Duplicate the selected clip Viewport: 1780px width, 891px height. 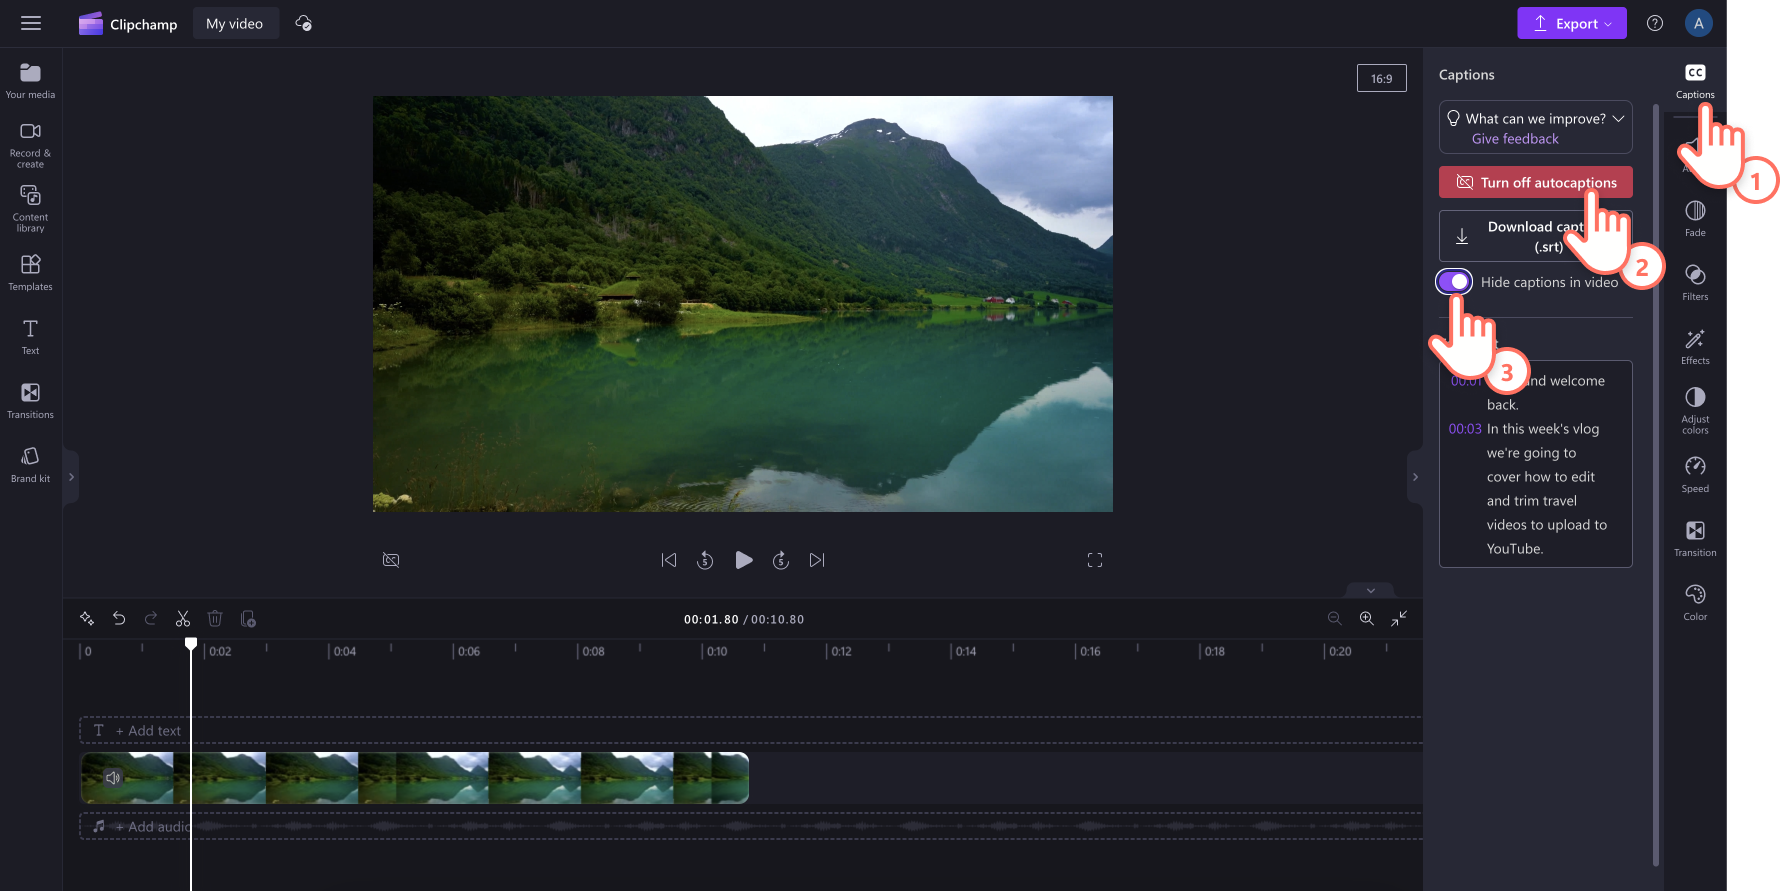point(248,619)
